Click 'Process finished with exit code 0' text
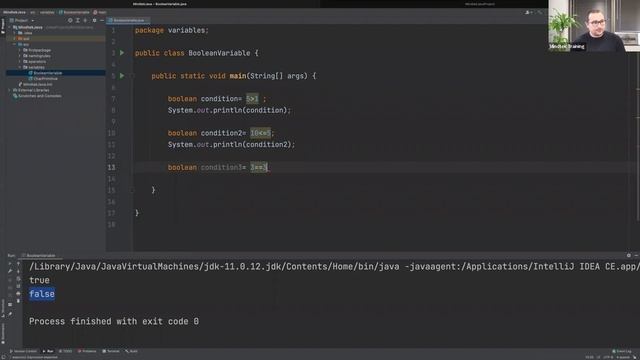 pos(114,321)
